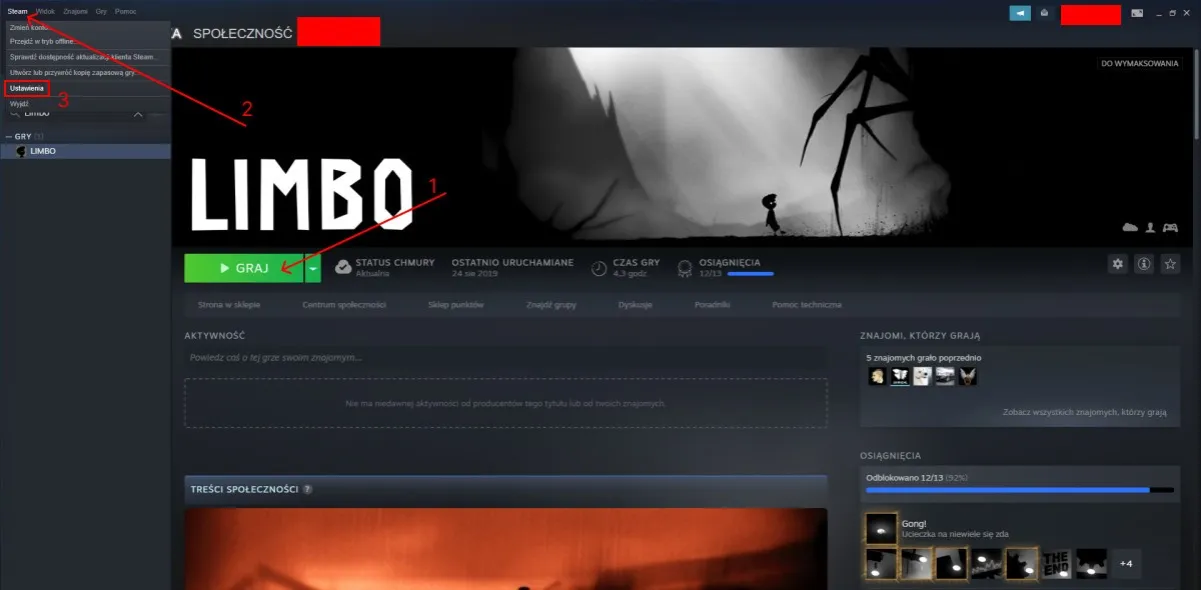Open the Steam menu
Viewport: 1201px width, 590px height.
[x=17, y=11]
